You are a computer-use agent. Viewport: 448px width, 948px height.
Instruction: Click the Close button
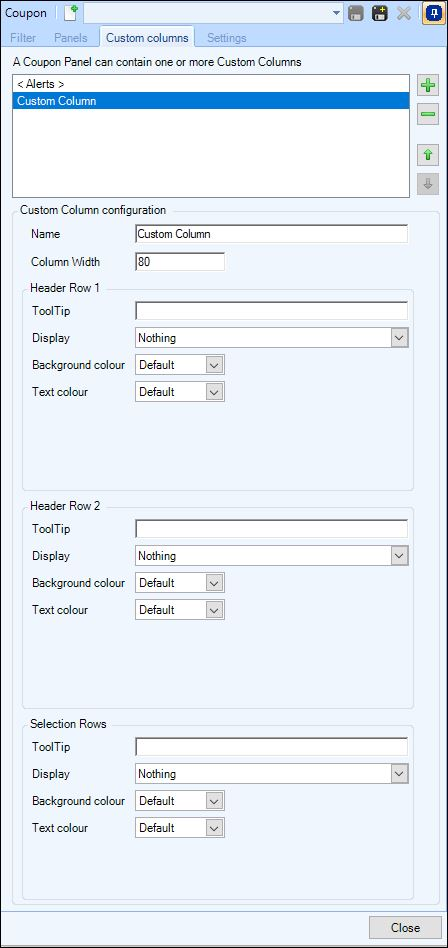tap(405, 927)
